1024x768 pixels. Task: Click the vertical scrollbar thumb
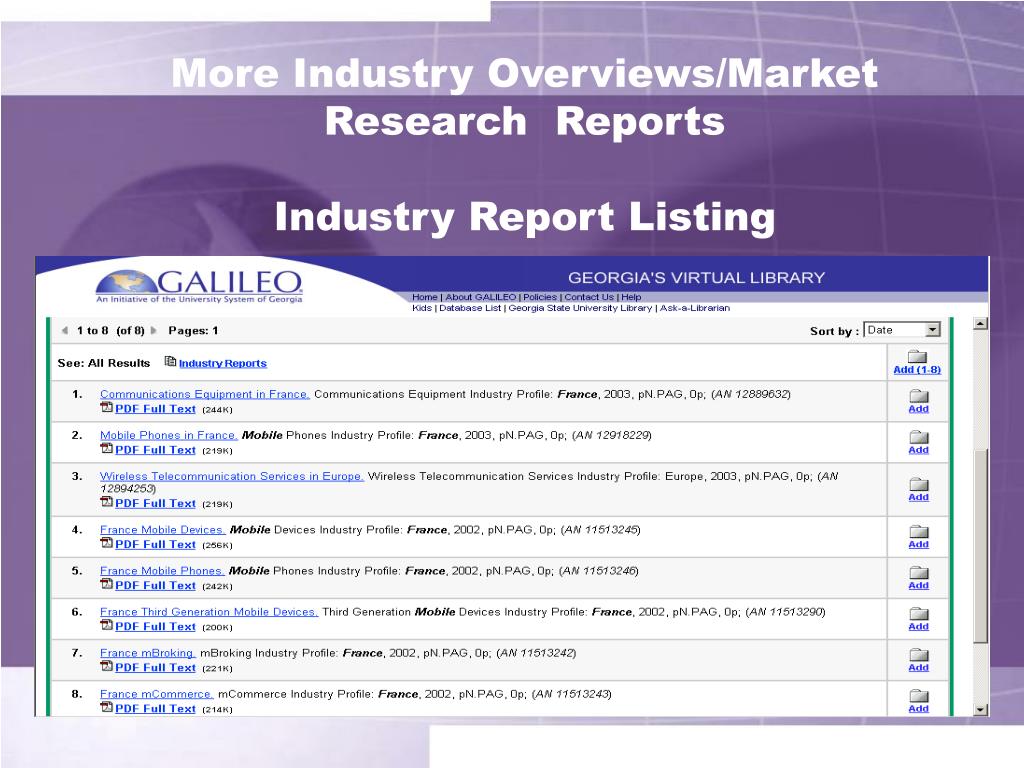(x=980, y=547)
